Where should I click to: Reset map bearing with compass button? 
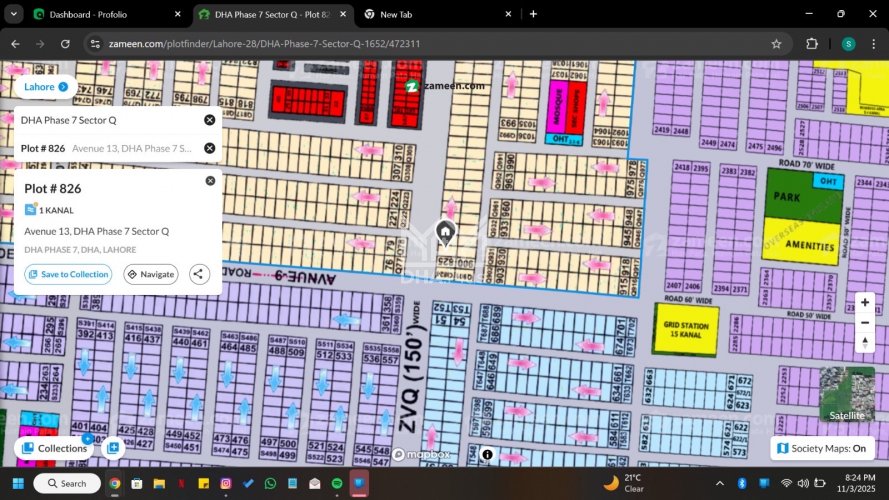tap(864, 343)
